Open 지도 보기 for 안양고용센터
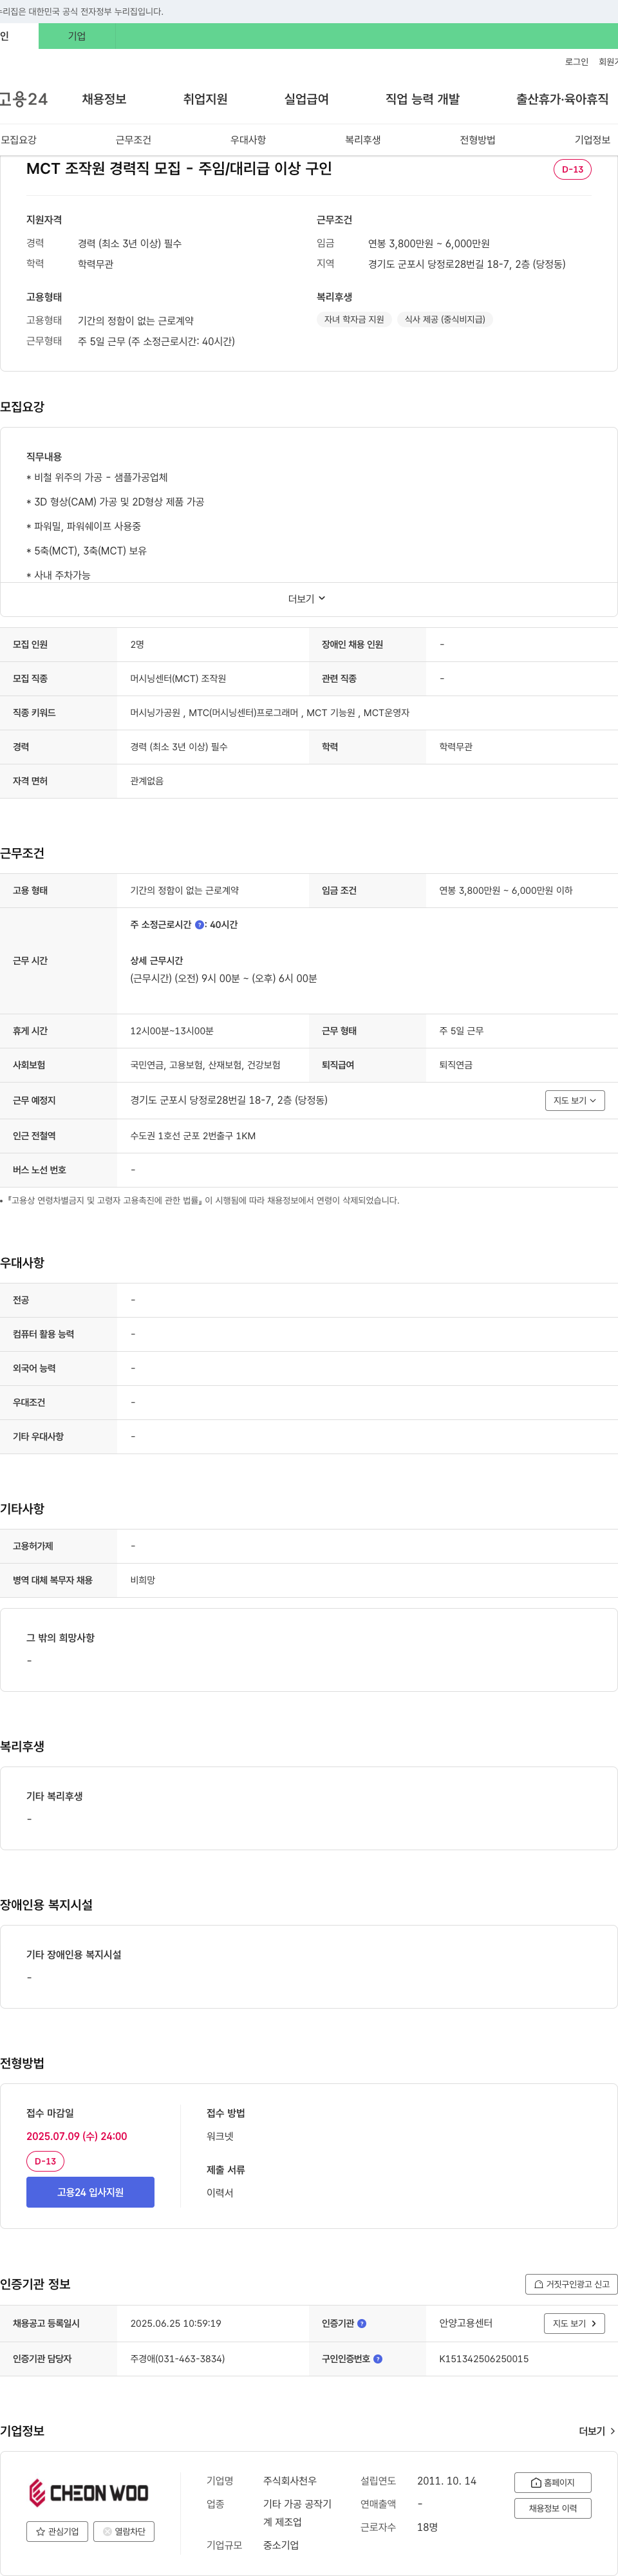The height and width of the screenshot is (2576, 618). click(574, 2323)
